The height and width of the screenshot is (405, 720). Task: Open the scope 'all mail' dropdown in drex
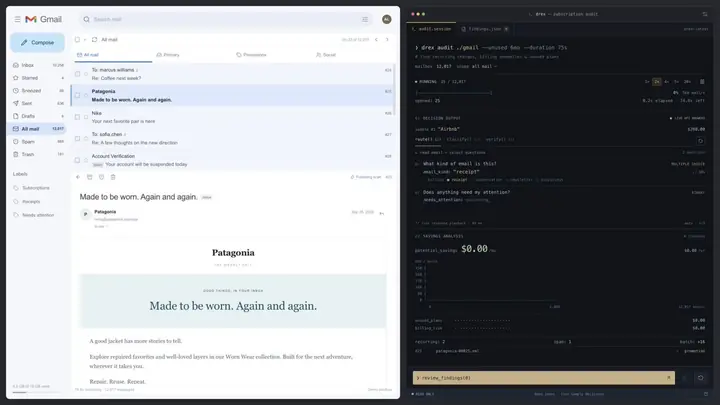(484, 66)
